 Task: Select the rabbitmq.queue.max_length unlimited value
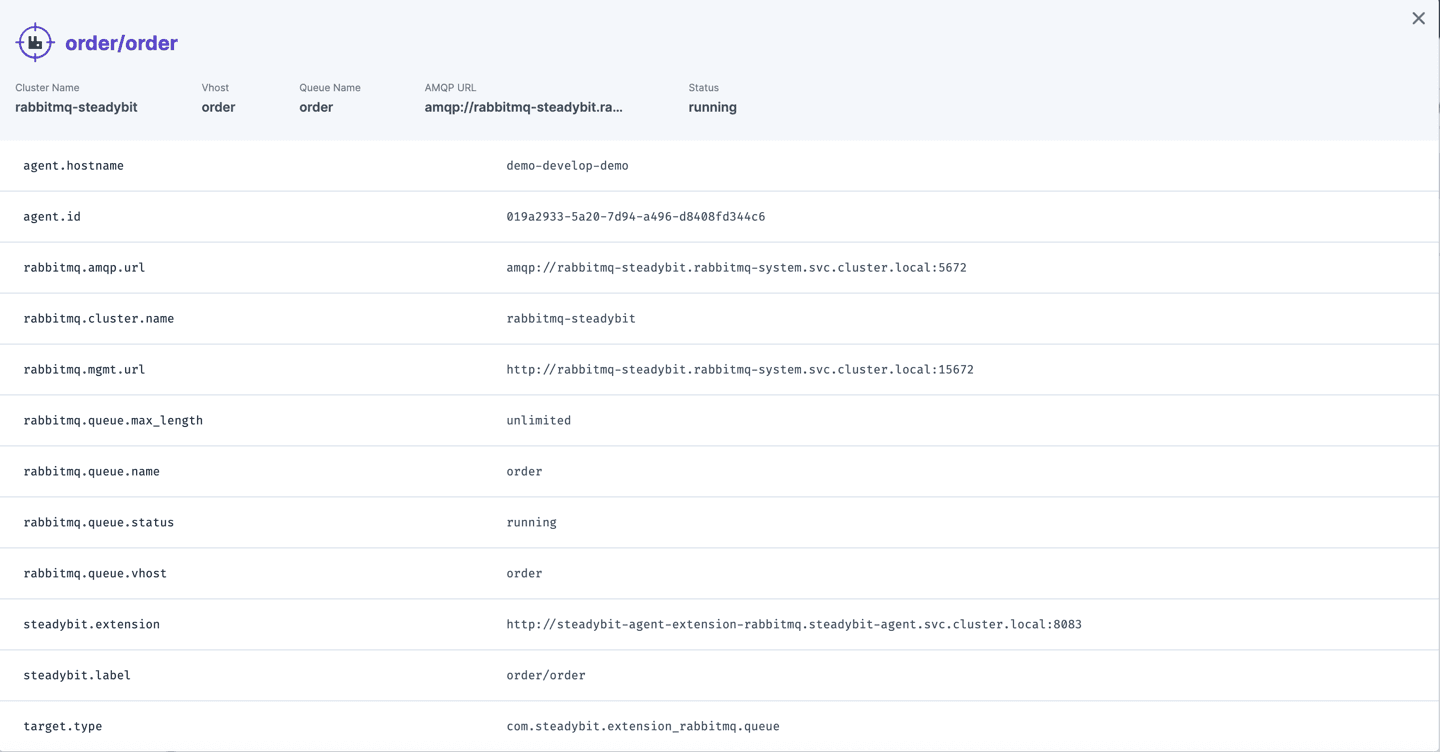[538, 420]
